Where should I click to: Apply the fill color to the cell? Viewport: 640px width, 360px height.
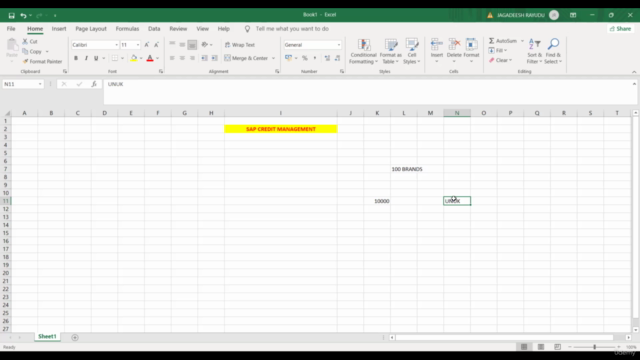[133, 58]
